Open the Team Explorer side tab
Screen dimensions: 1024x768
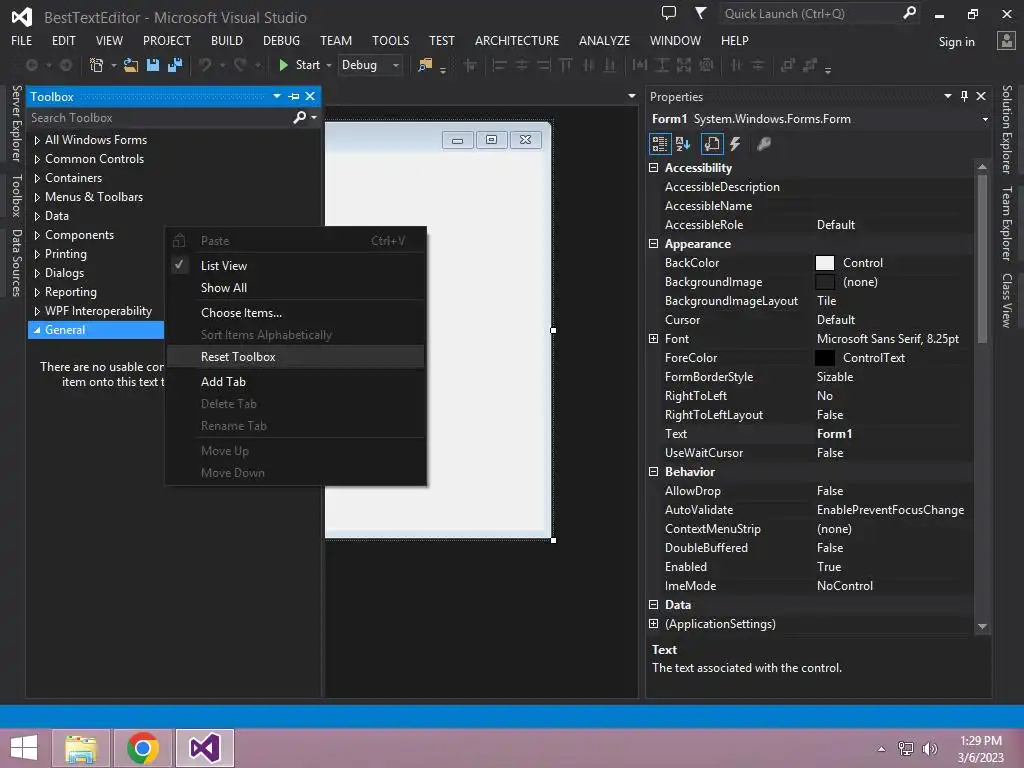[1006, 223]
